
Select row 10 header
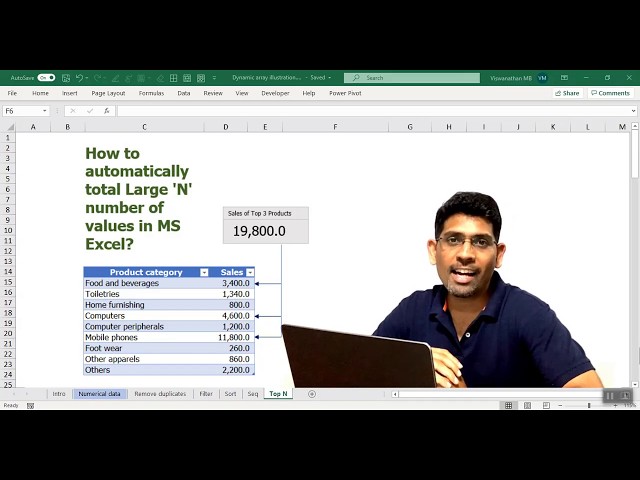pos(8,230)
